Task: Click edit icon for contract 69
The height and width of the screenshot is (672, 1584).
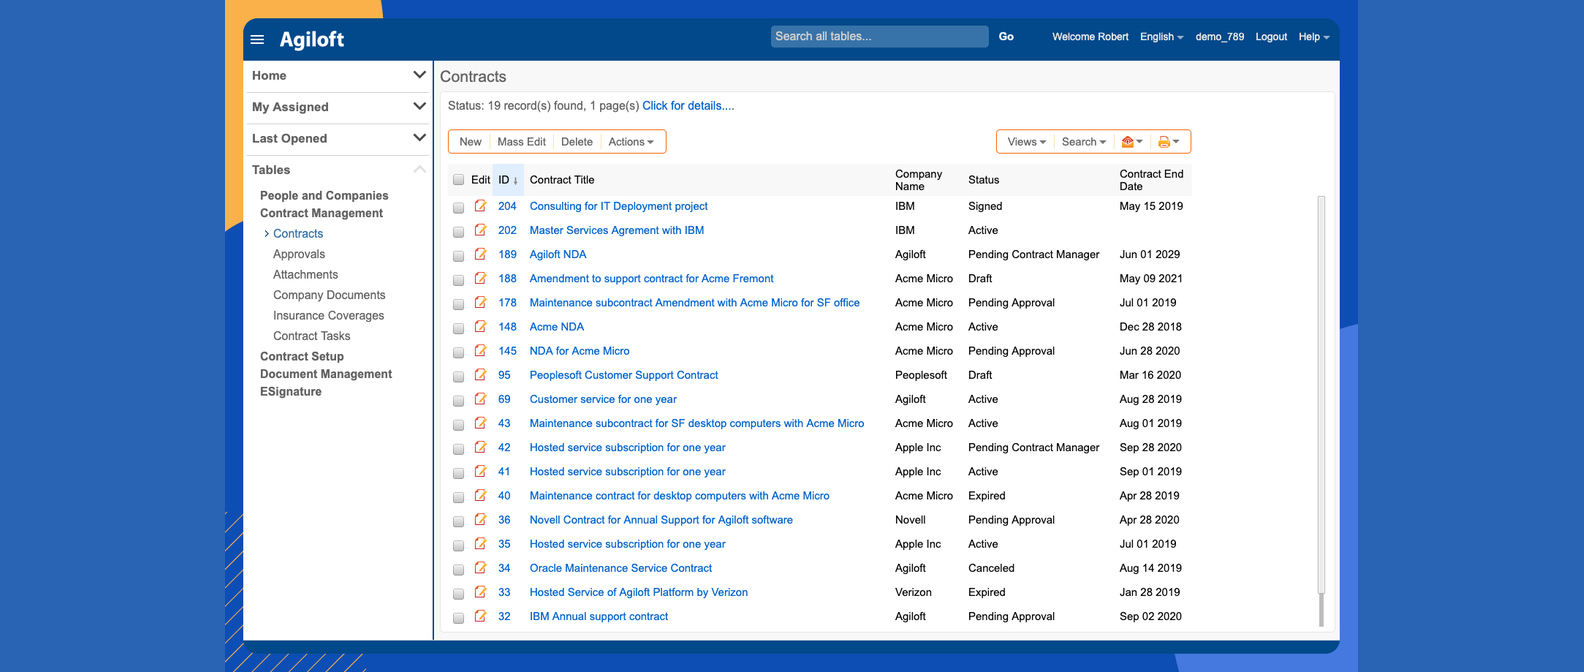Action: (x=480, y=399)
